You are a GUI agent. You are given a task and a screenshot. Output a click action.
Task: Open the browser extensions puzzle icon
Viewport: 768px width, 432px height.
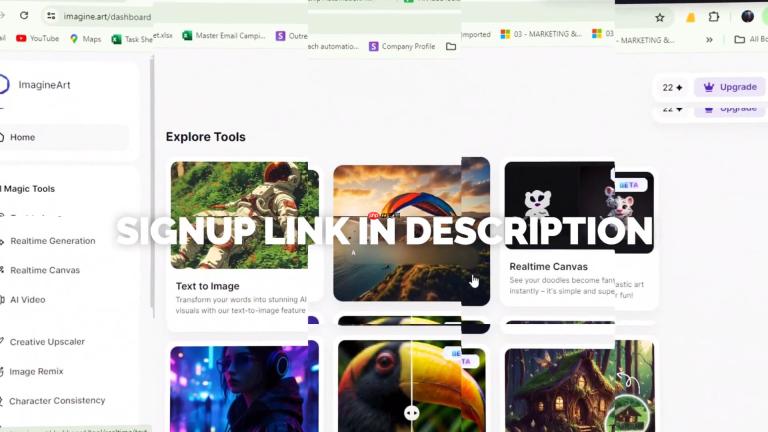point(714,17)
